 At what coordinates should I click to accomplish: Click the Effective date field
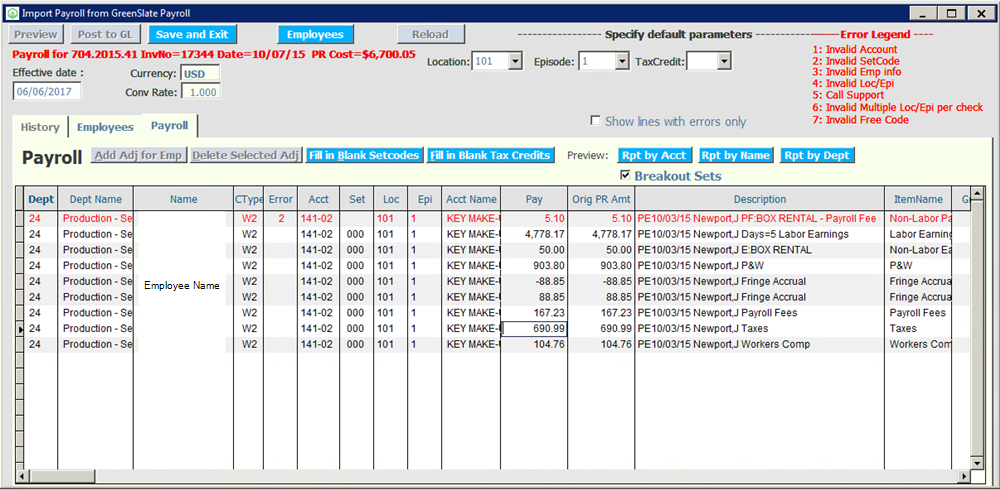(x=47, y=91)
